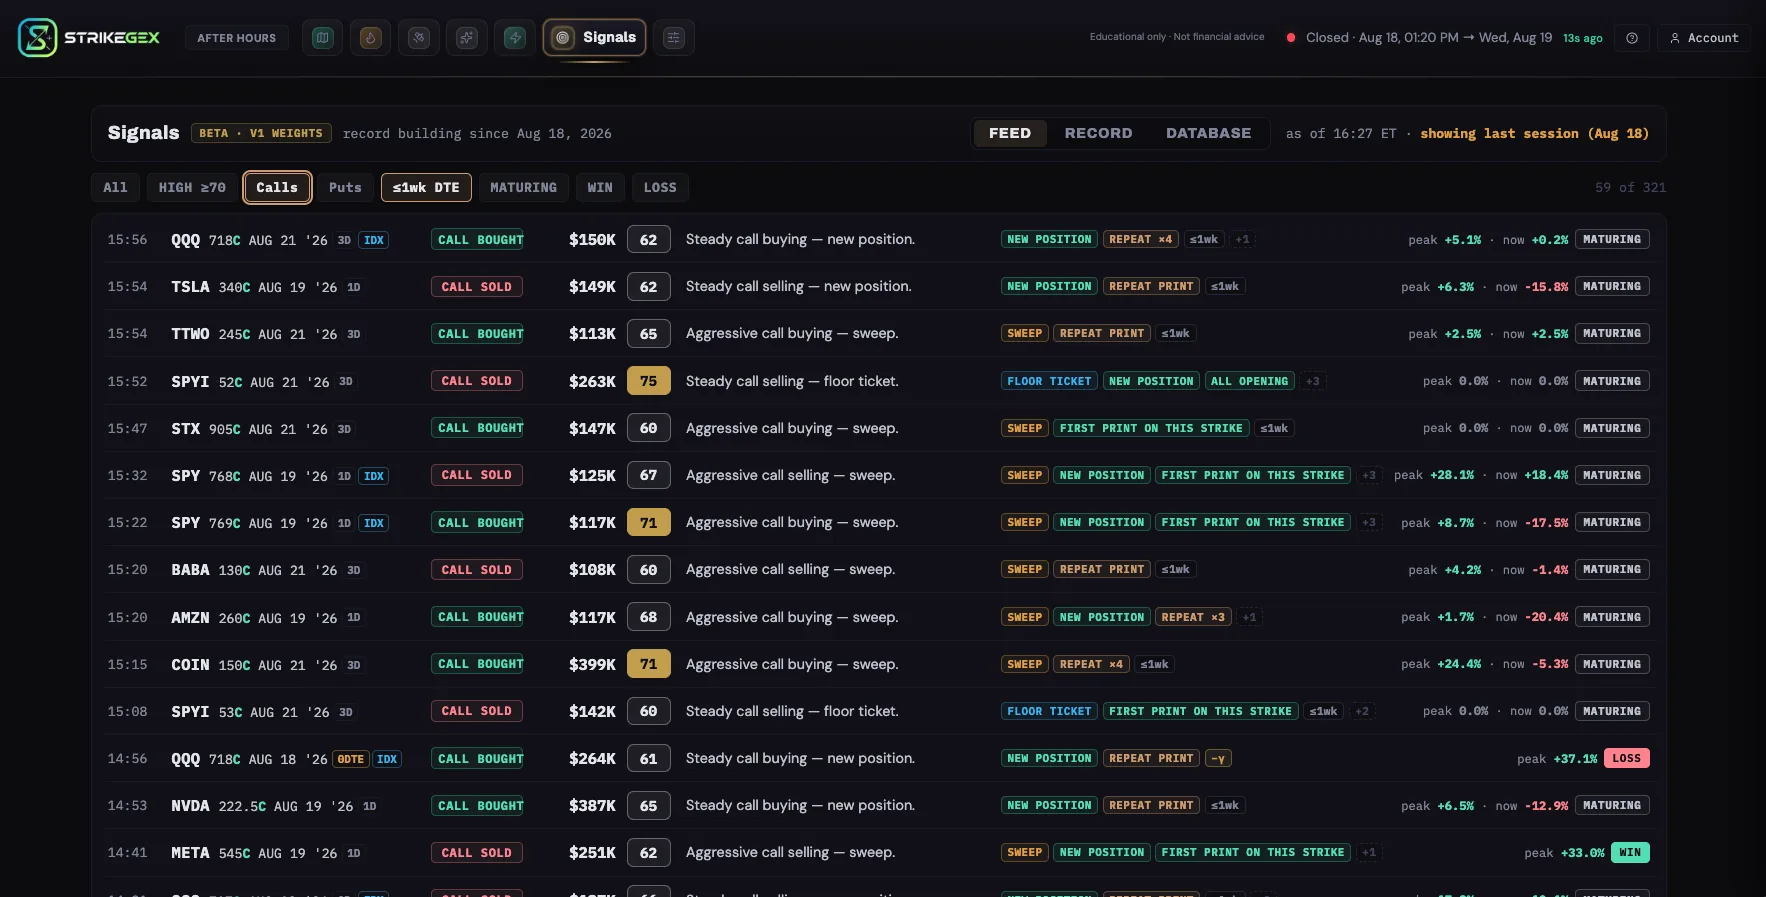Viewport: 1766px width, 897px height.
Task: Click REPEAT ×3 tag on AMZN row
Action: coord(1193,617)
